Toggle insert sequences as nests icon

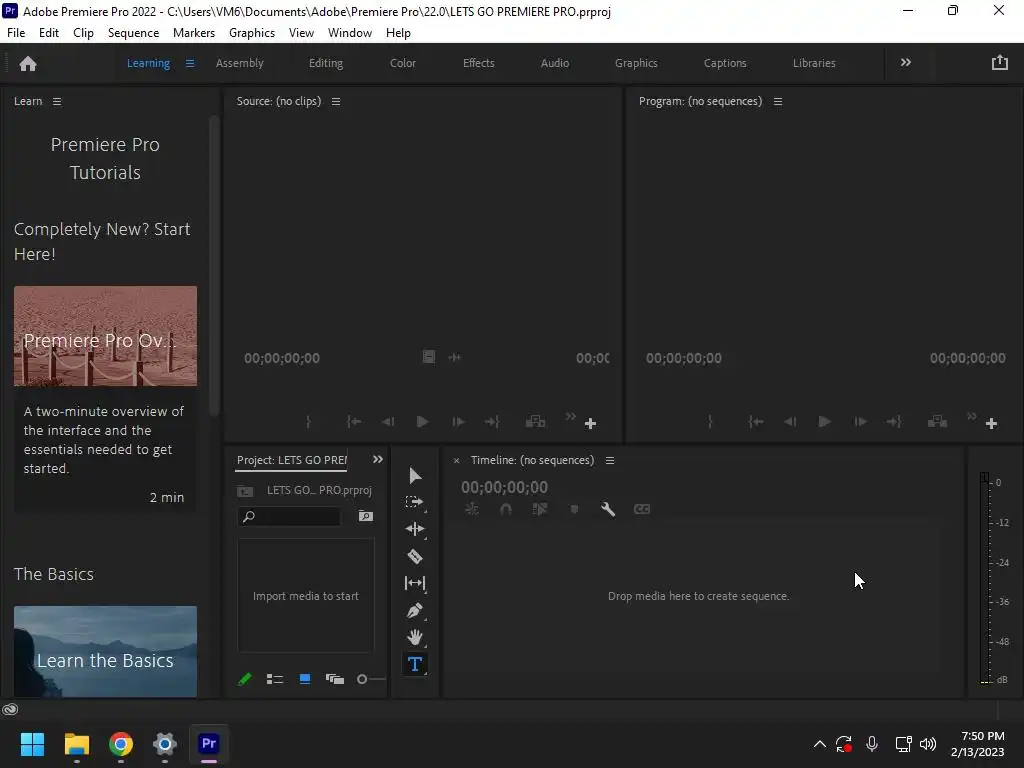pos(472,509)
